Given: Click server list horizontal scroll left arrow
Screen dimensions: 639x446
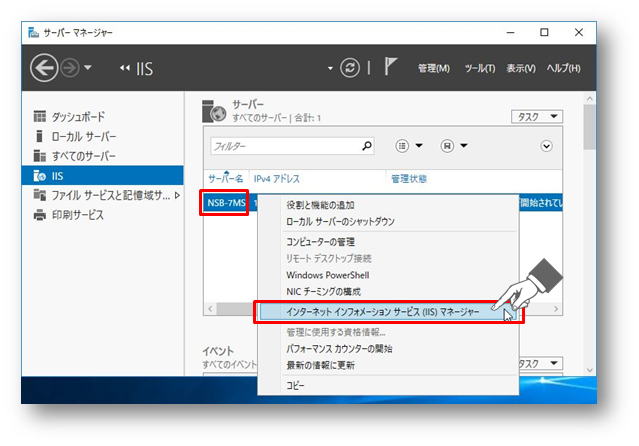Looking at the screenshot, I should [x=210, y=309].
